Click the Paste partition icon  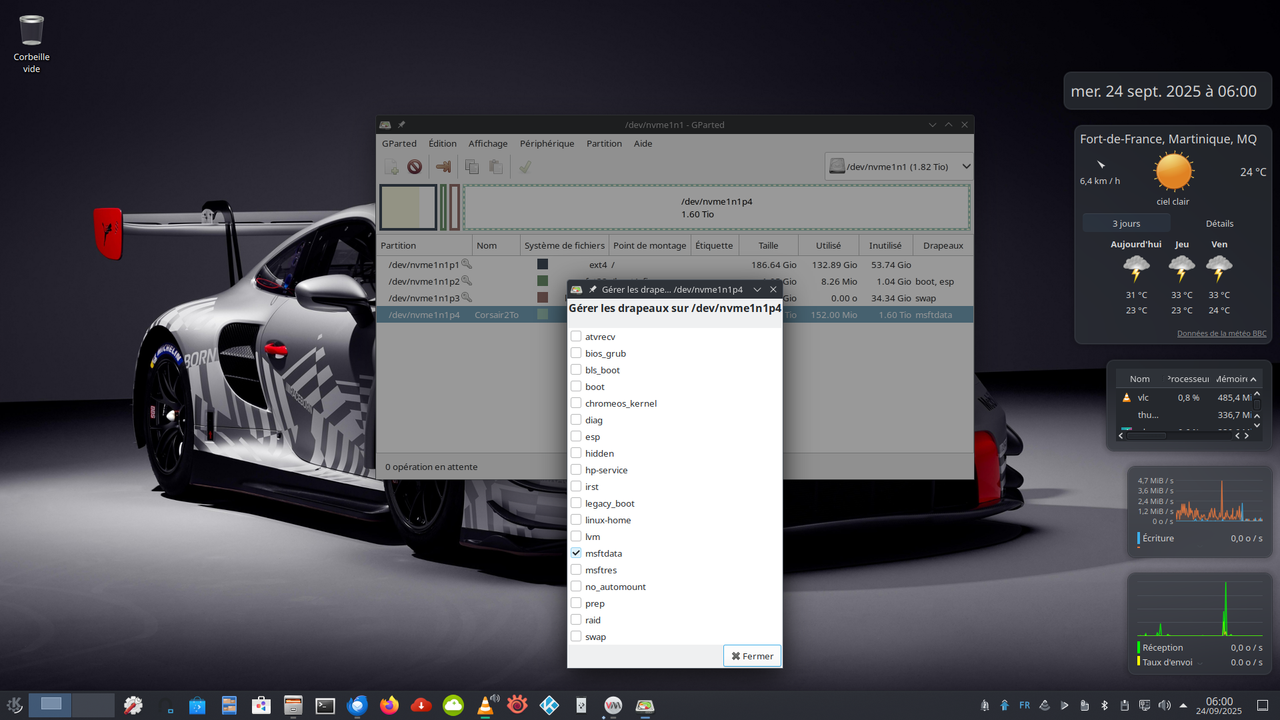[x=494, y=167]
